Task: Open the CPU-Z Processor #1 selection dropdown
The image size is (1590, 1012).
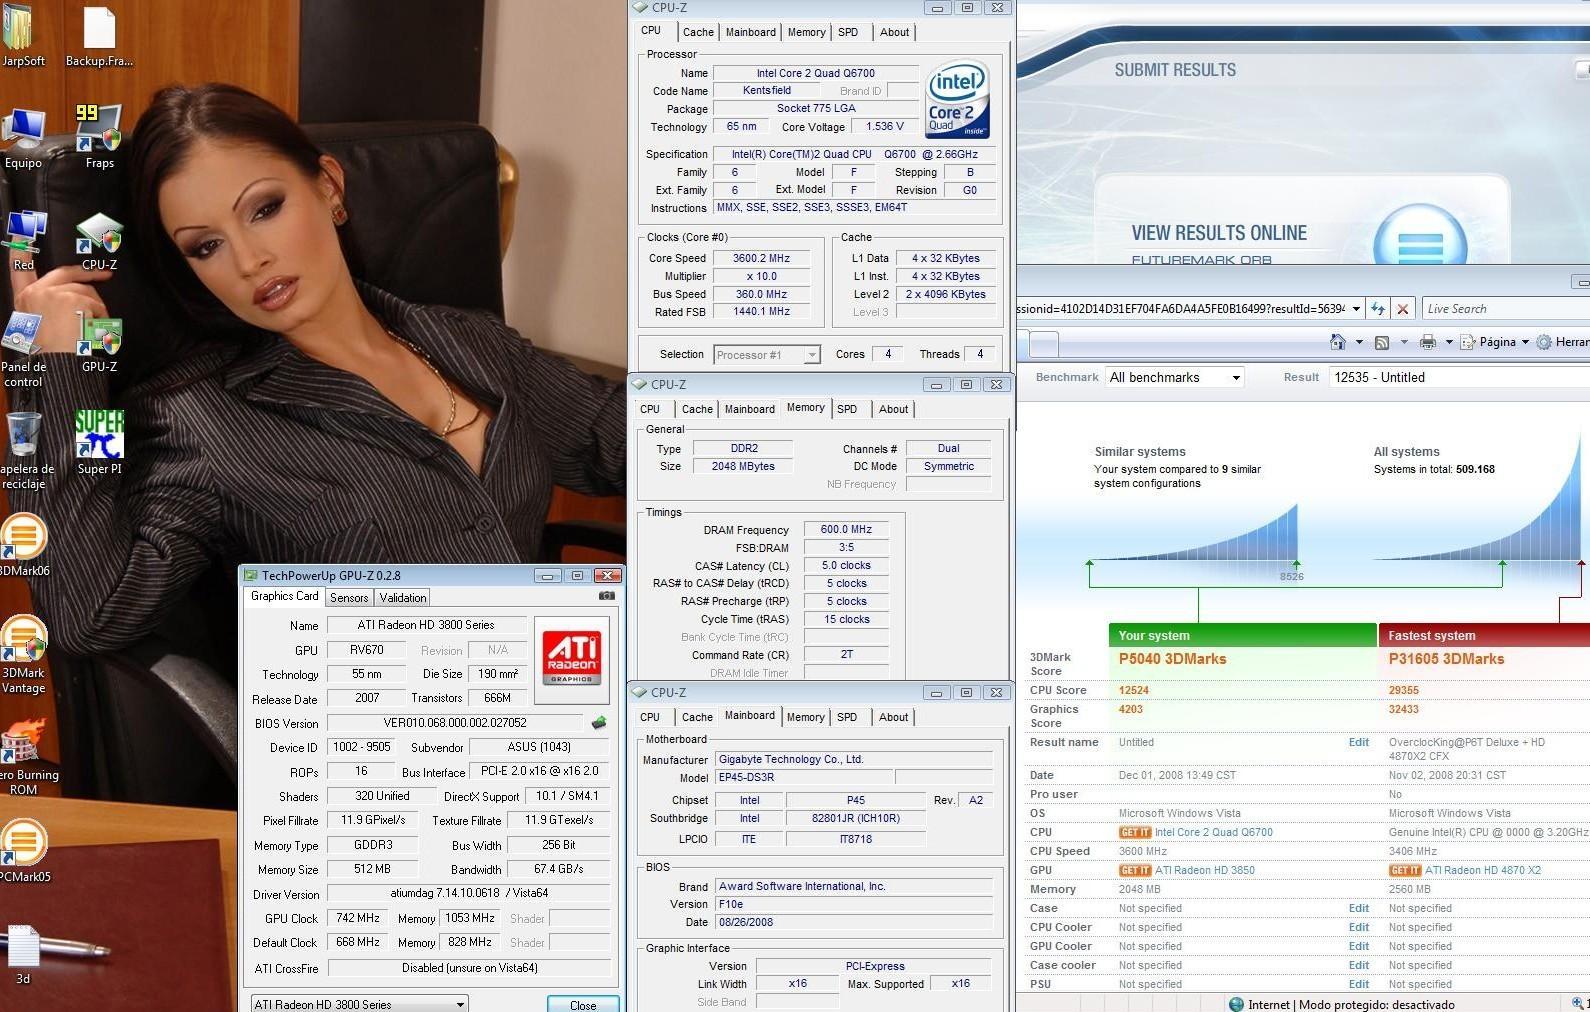Action: pos(768,355)
